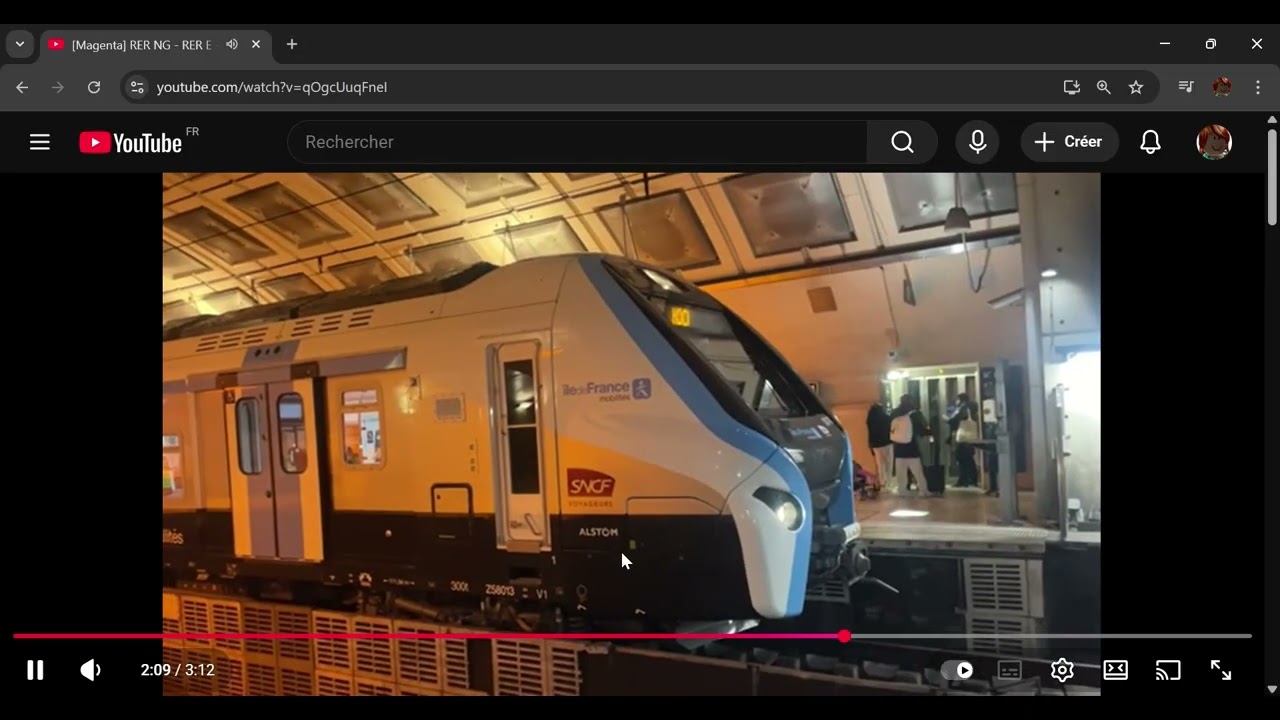Open the zoom level indicator

click(x=1104, y=87)
